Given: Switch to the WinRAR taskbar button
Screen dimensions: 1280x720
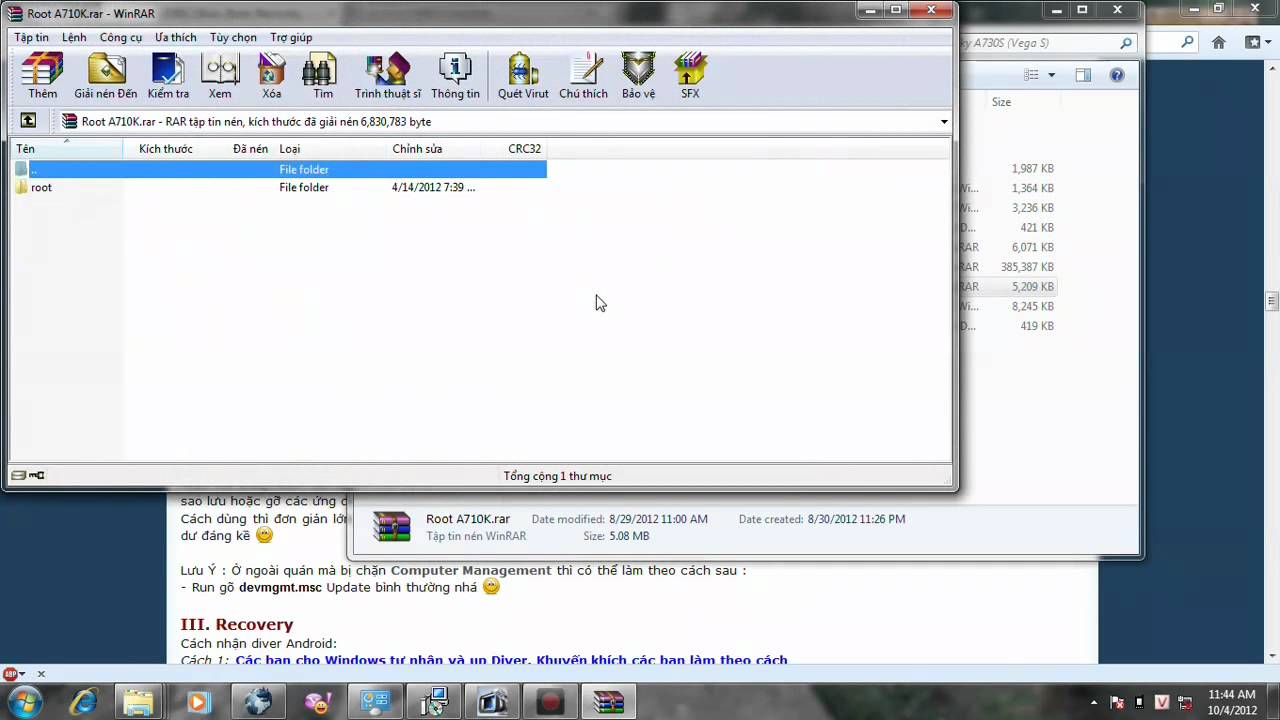Looking at the screenshot, I should tap(608, 702).
